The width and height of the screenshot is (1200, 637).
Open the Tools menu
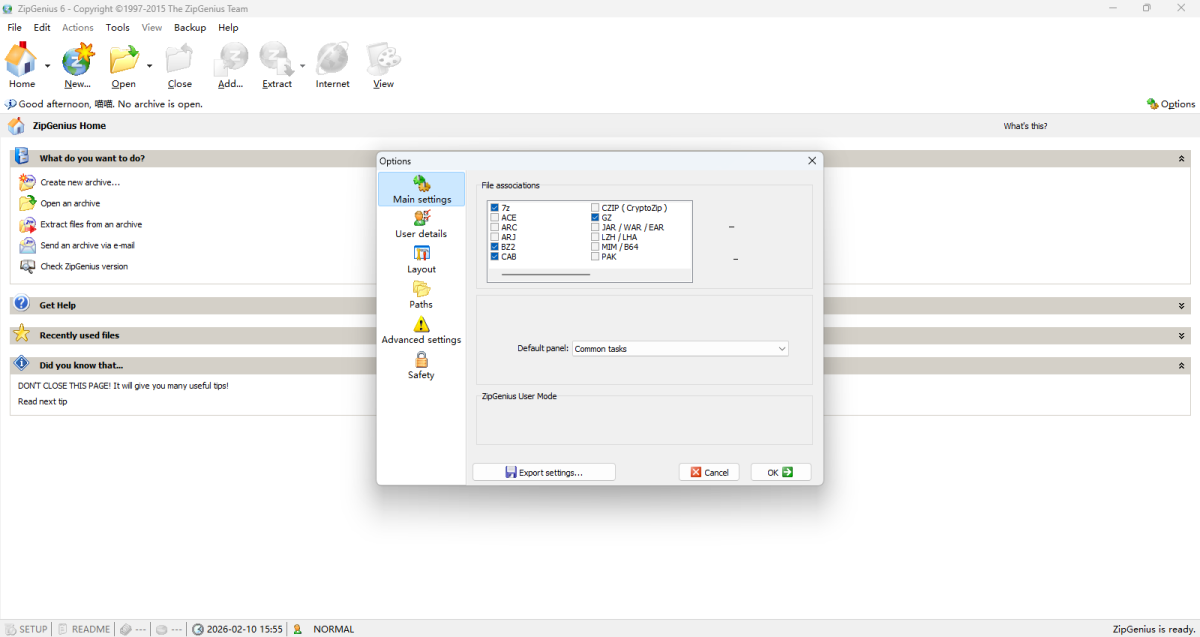point(118,28)
